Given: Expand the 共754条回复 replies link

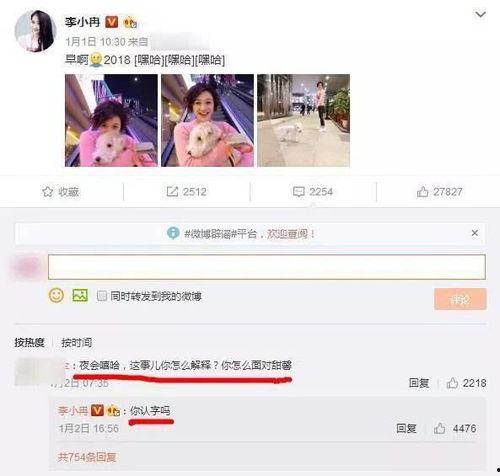Looking at the screenshot, I should pos(87,457).
